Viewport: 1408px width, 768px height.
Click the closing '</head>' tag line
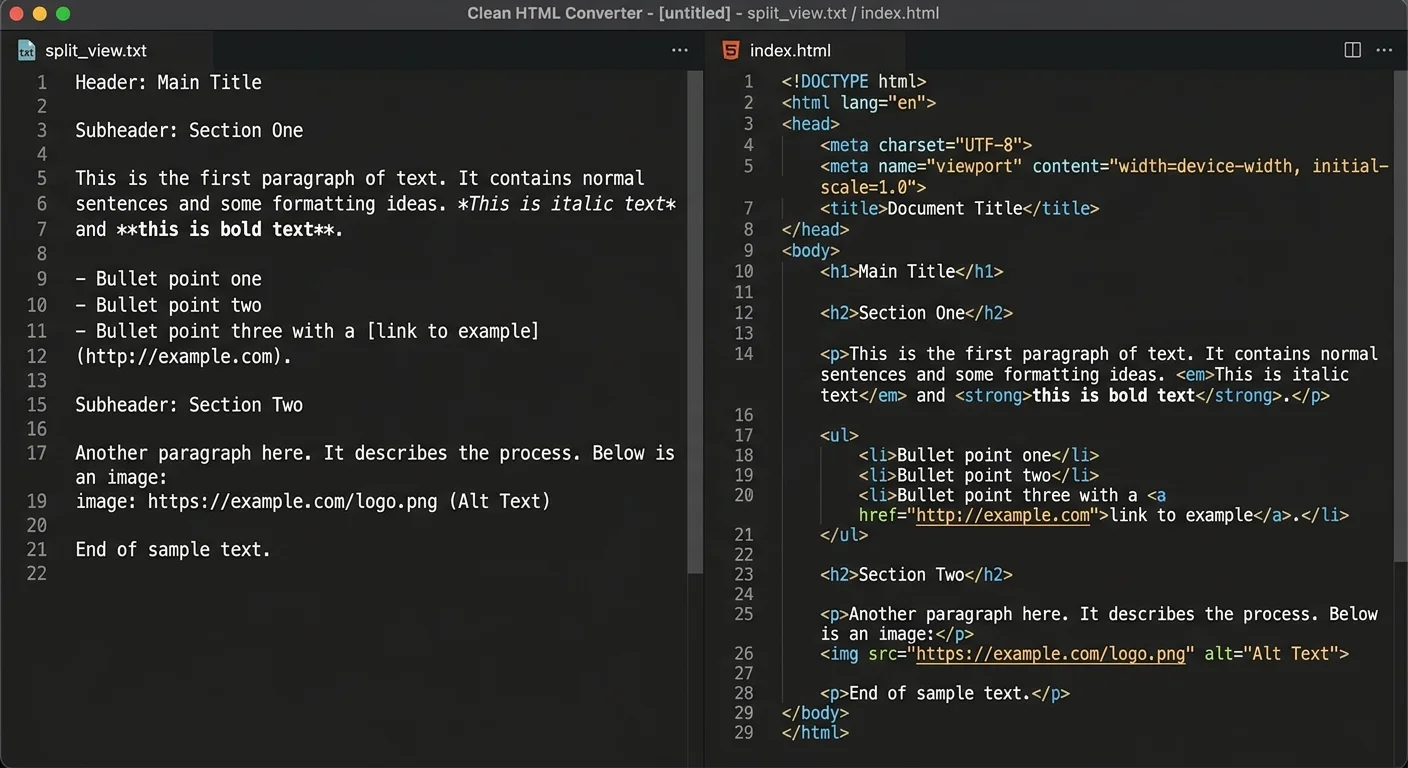click(x=815, y=230)
